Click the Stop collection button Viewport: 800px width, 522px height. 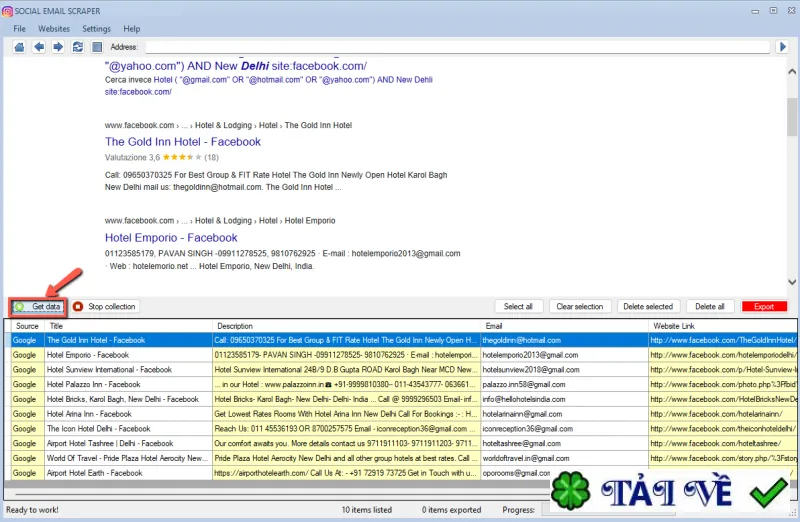pos(105,307)
